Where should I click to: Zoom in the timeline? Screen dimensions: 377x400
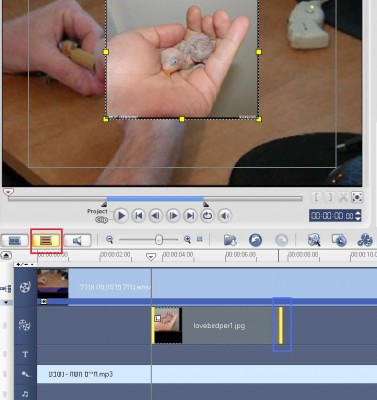[187, 239]
